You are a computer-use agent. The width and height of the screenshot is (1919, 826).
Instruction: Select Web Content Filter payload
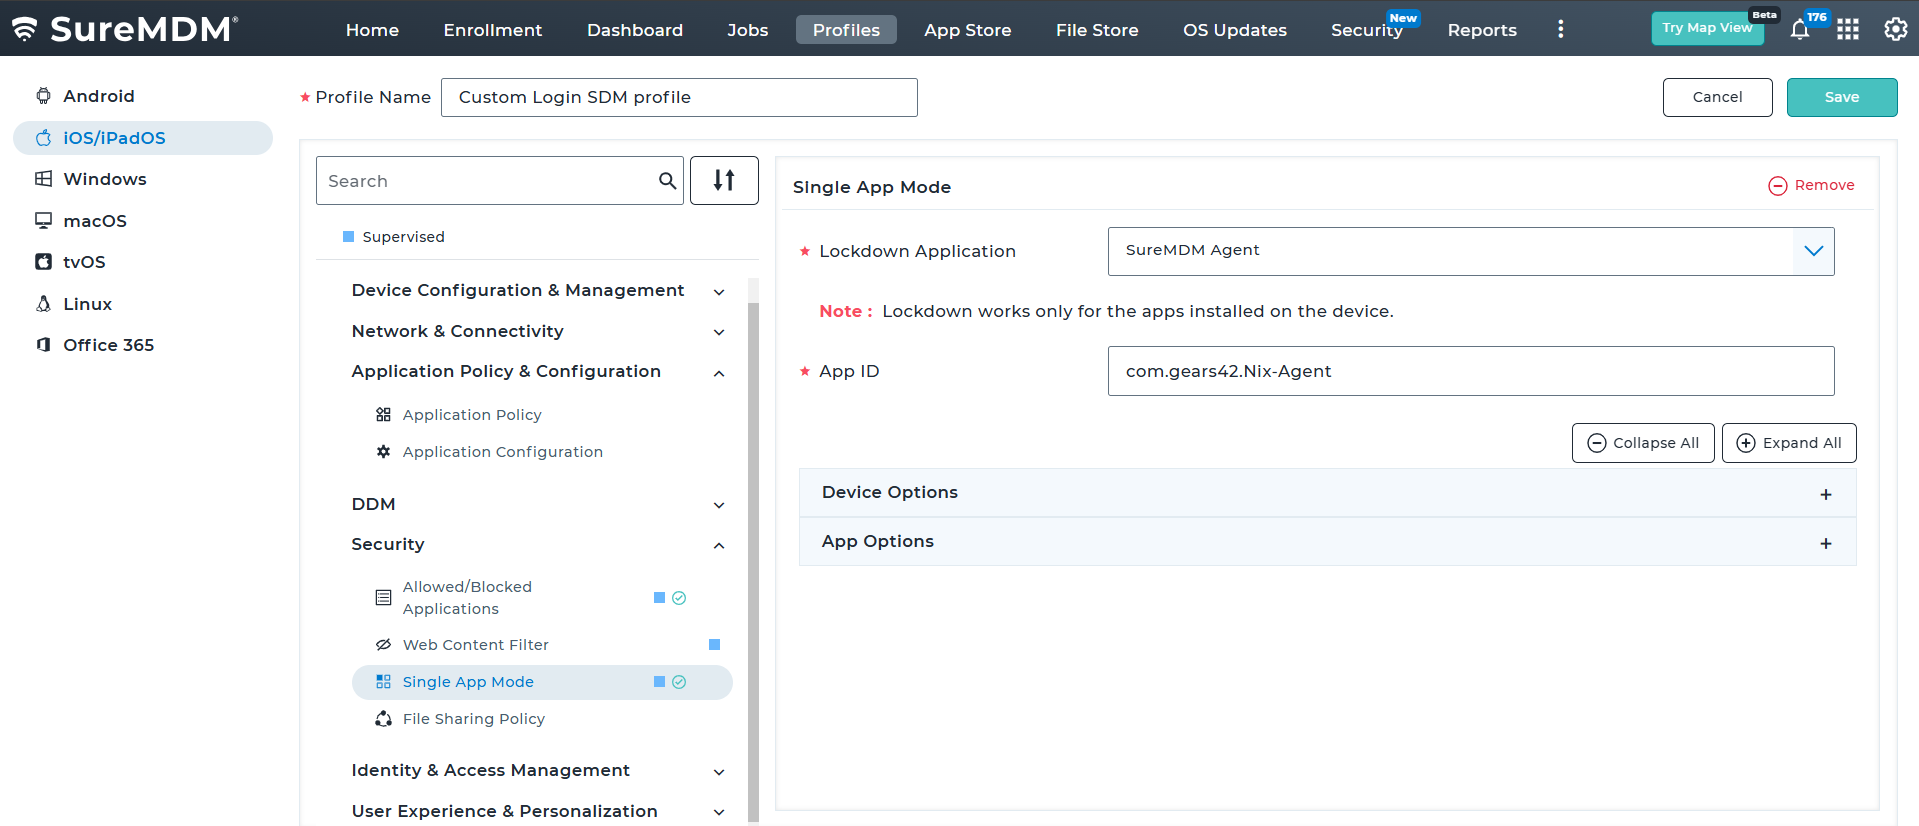click(476, 645)
